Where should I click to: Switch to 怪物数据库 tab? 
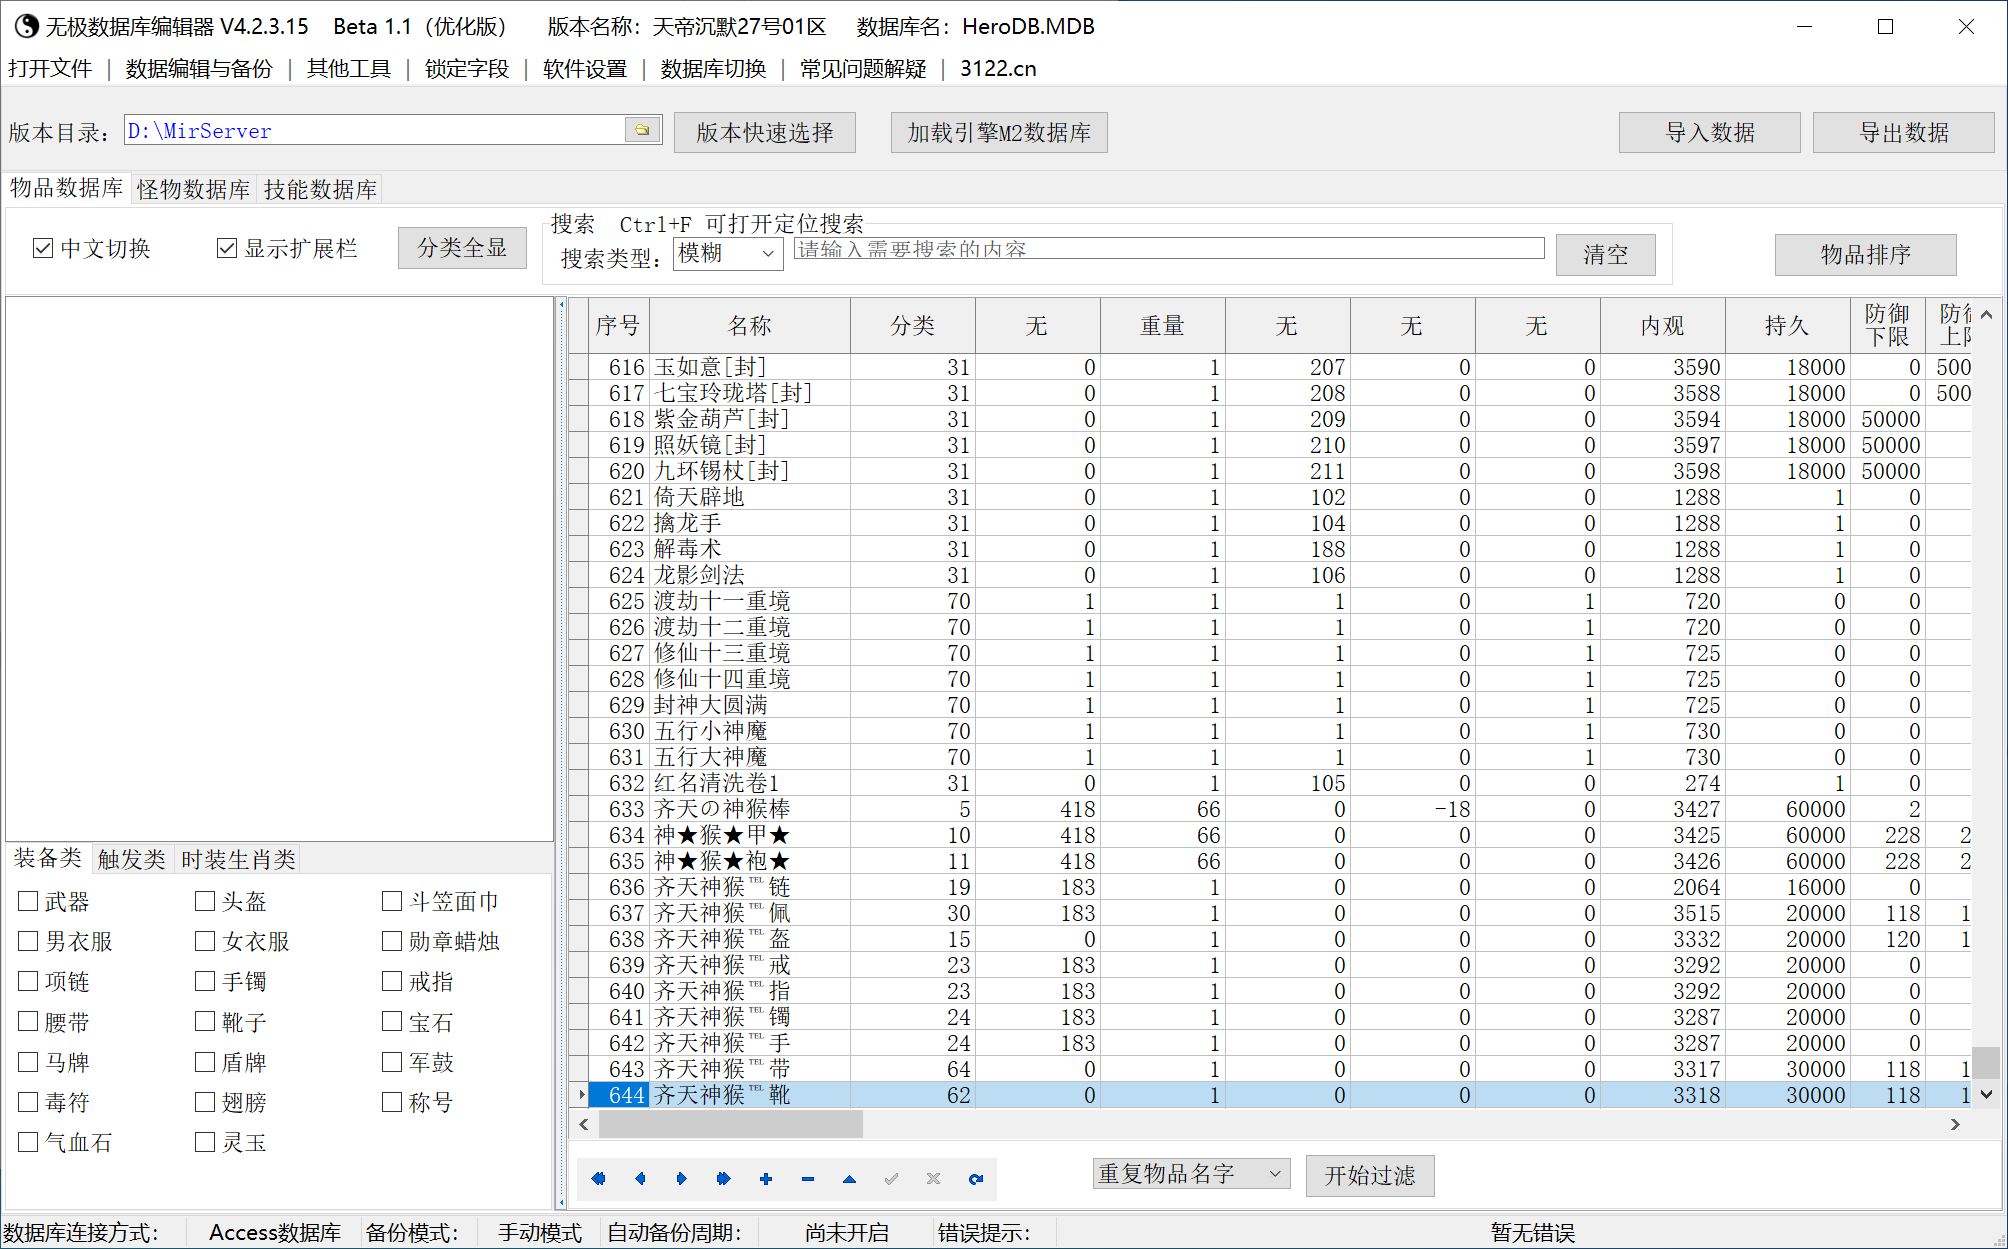(194, 189)
